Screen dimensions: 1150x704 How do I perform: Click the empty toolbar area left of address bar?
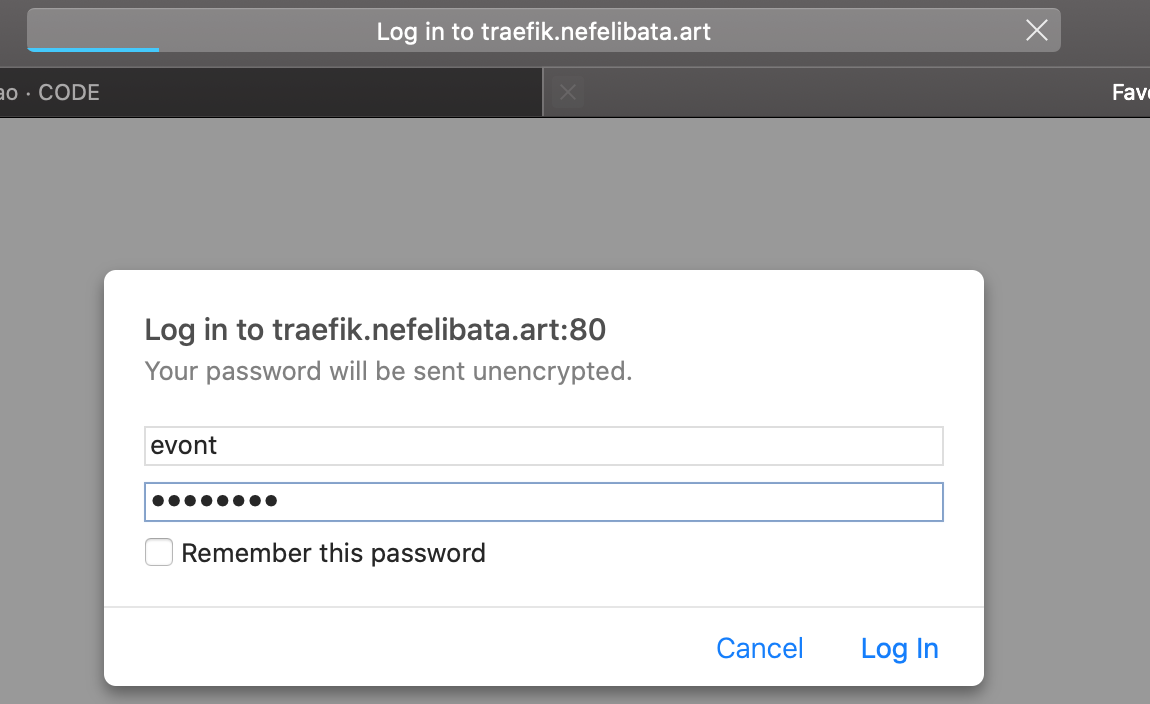(x=12, y=31)
